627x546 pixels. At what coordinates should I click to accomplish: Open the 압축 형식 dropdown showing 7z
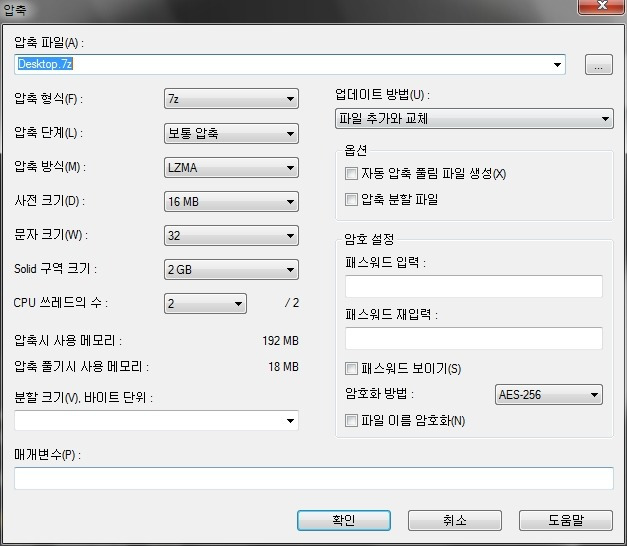click(x=231, y=99)
